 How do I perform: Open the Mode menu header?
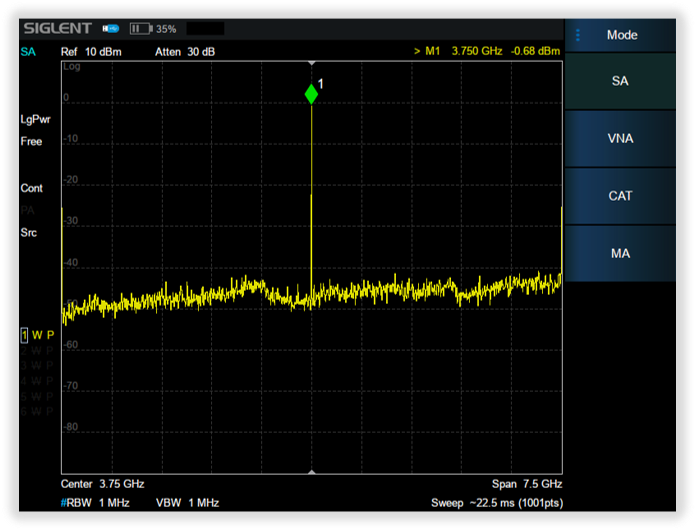(621, 35)
